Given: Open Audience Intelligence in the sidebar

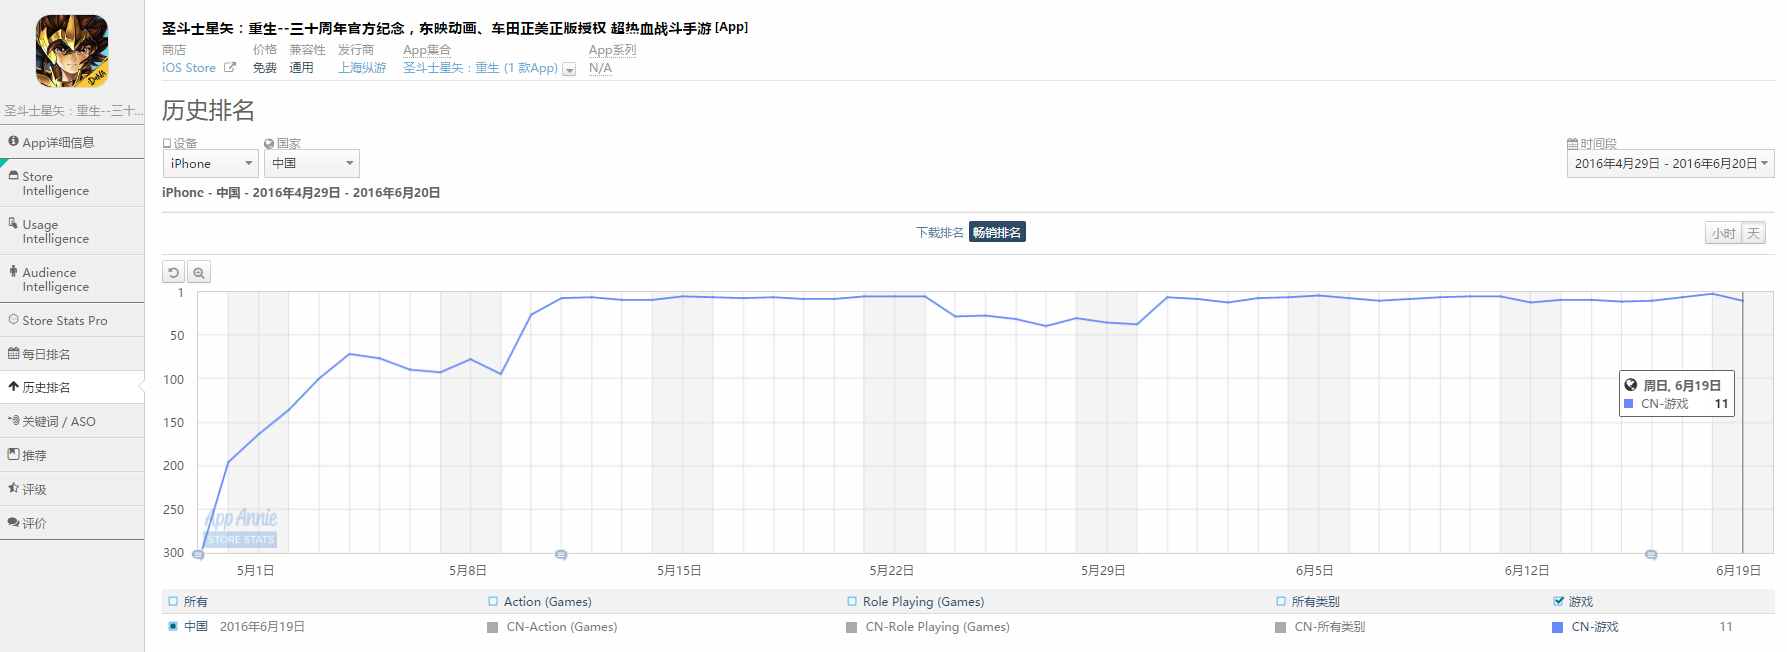Looking at the screenshot, I should tap(72, 279).
